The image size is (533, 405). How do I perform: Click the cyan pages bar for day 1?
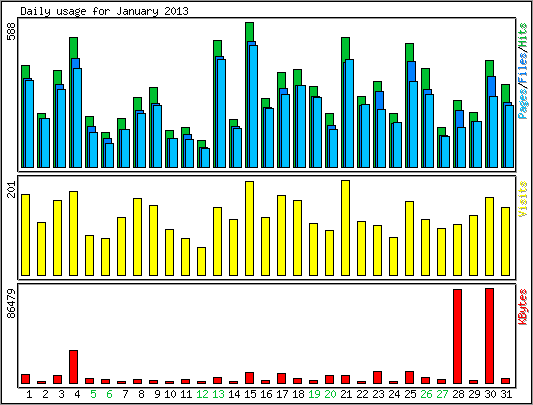30,124
